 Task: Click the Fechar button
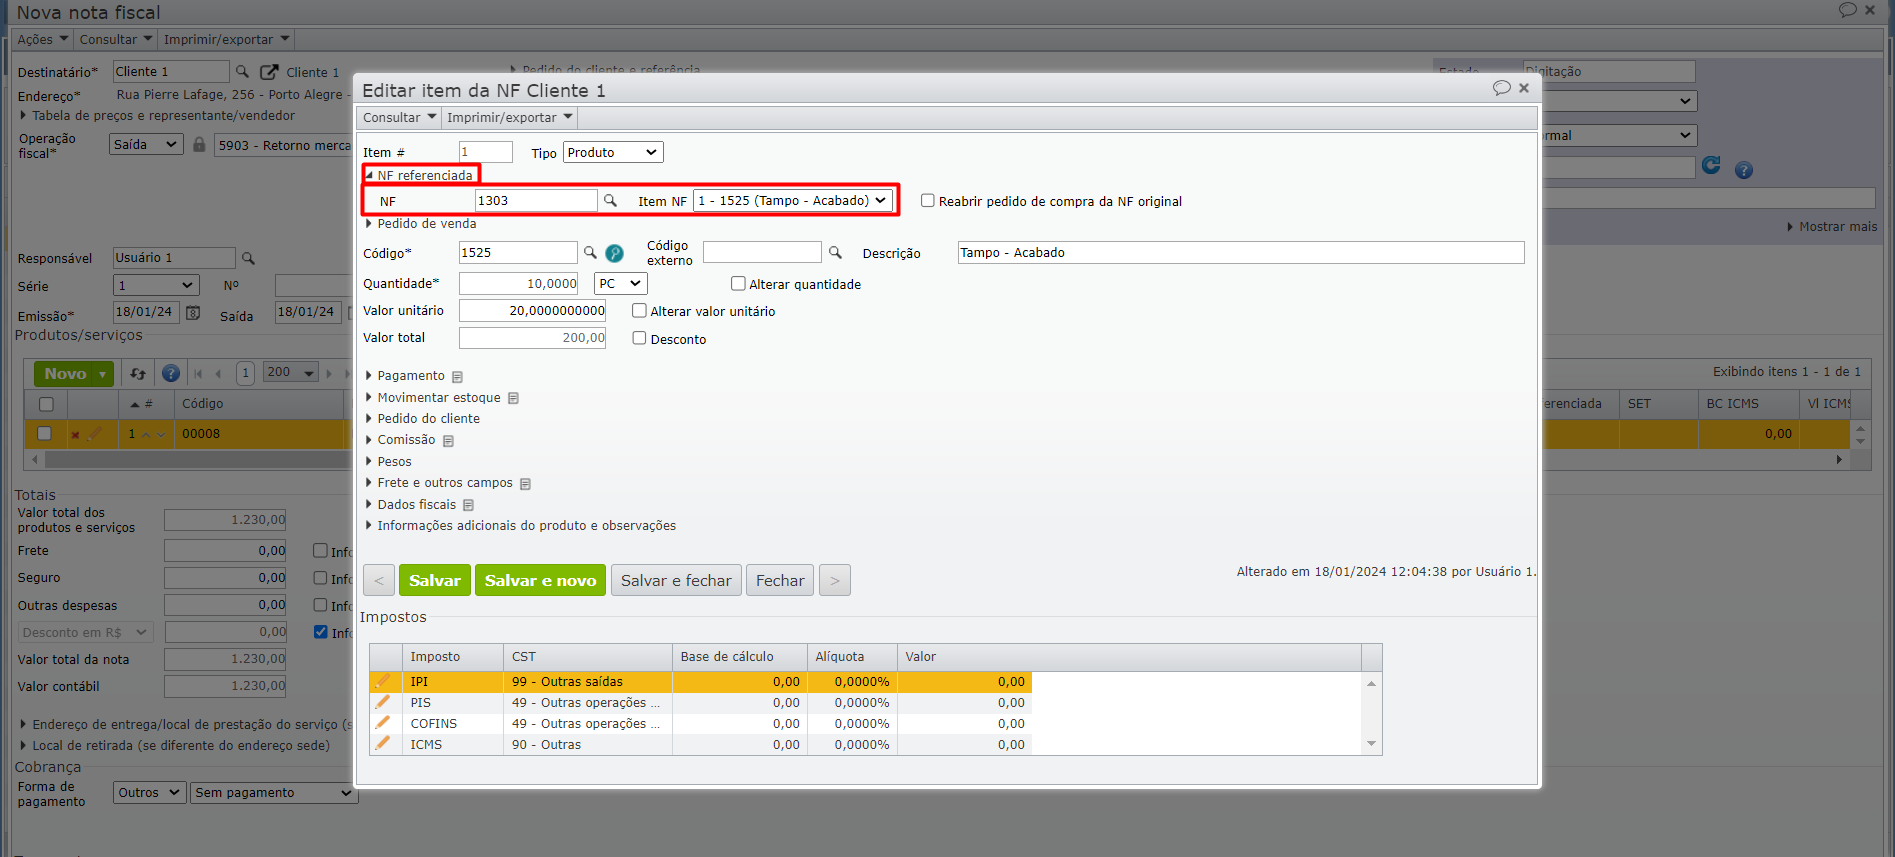tap(780, 581)
